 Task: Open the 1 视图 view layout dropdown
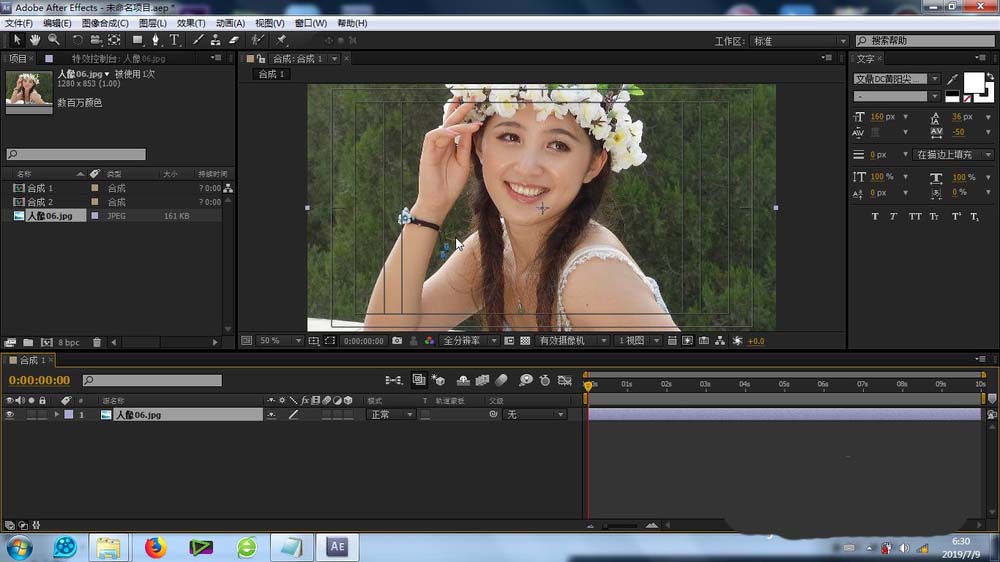click(x=638, y=341)
